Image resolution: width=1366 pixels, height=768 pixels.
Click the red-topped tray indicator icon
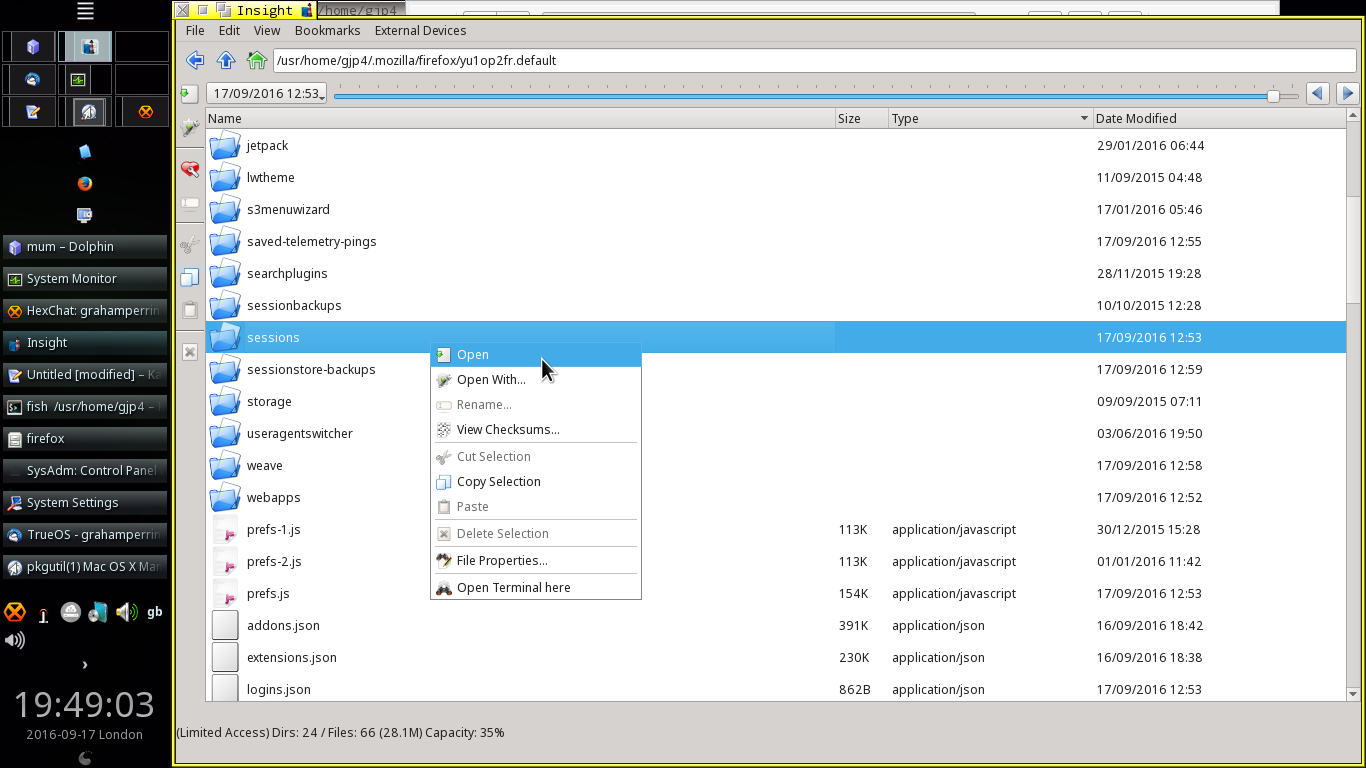[x=43, y=615]
